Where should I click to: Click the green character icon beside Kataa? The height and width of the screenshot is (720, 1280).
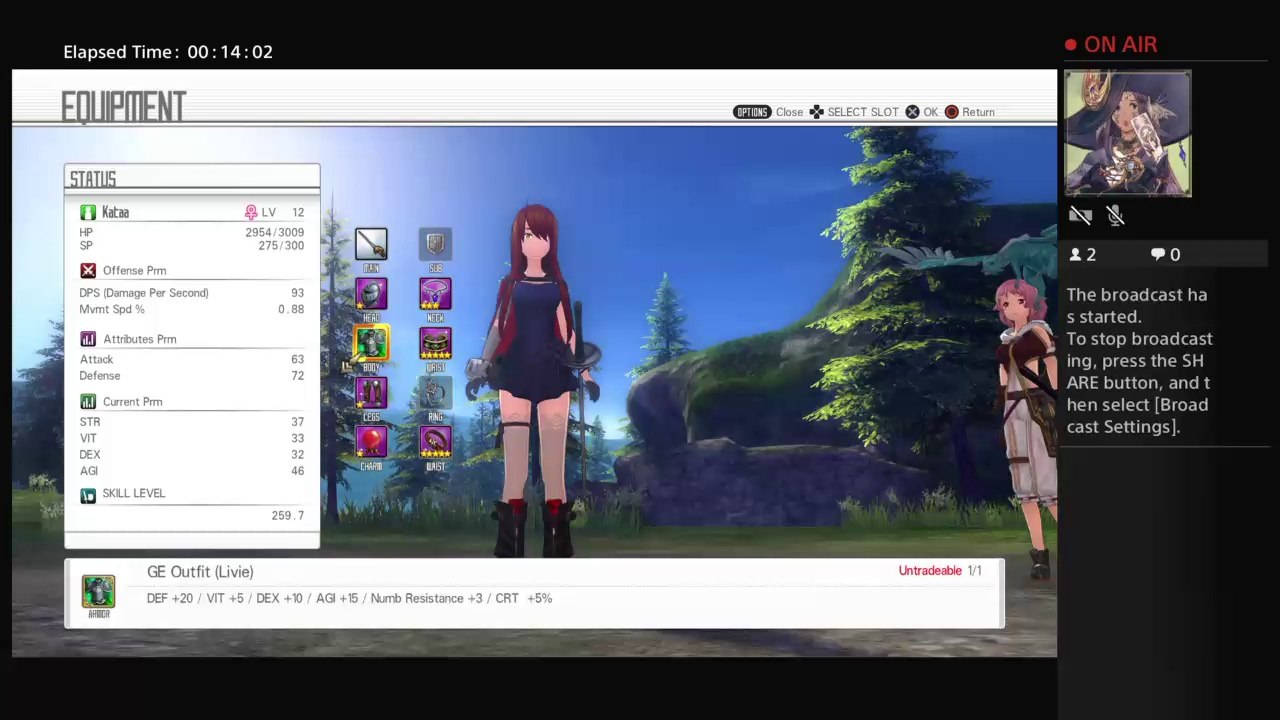88,212
